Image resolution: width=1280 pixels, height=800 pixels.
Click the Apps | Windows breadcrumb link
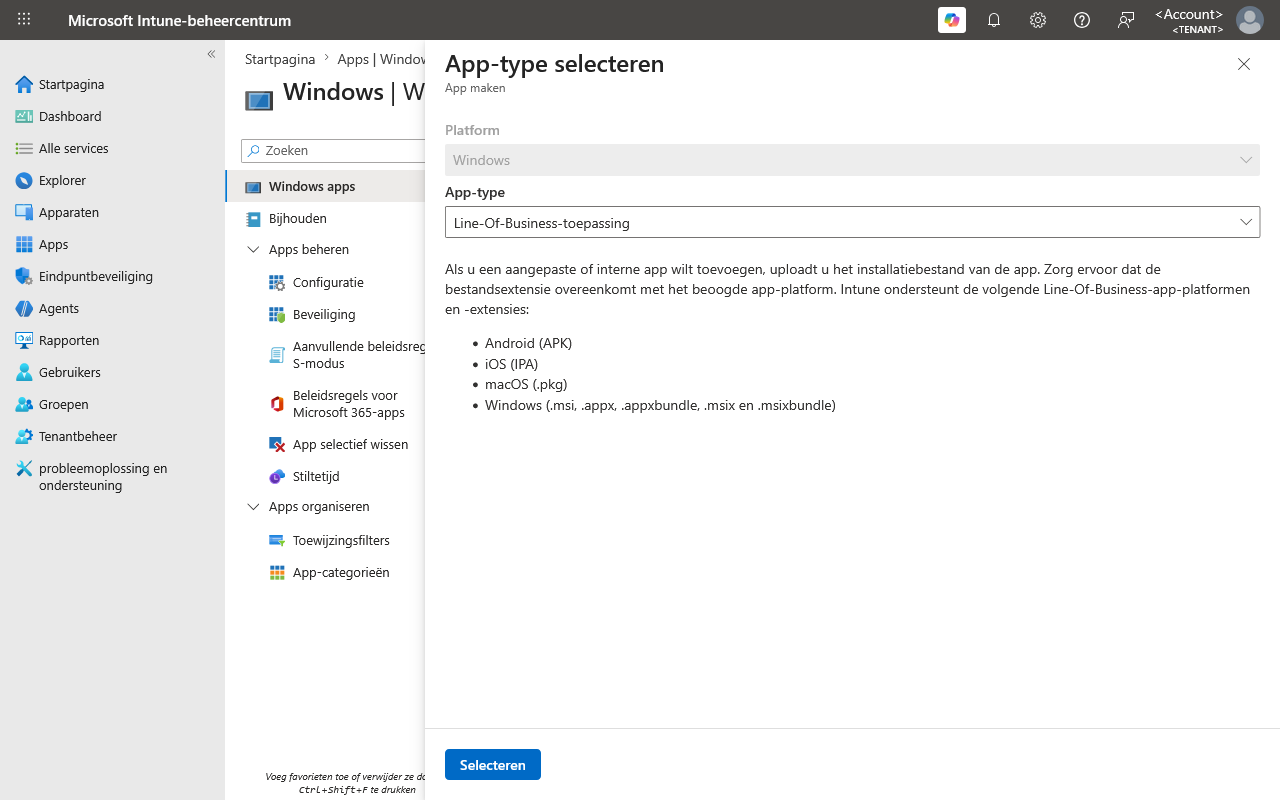(382, 59)
